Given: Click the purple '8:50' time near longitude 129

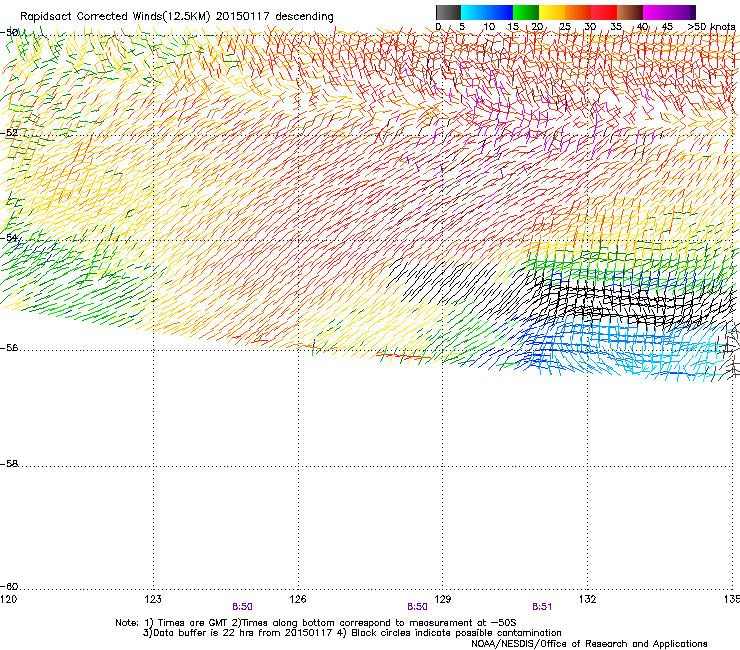Looking at the screenshot, I should pyautogui.click(x=417, y=607).
